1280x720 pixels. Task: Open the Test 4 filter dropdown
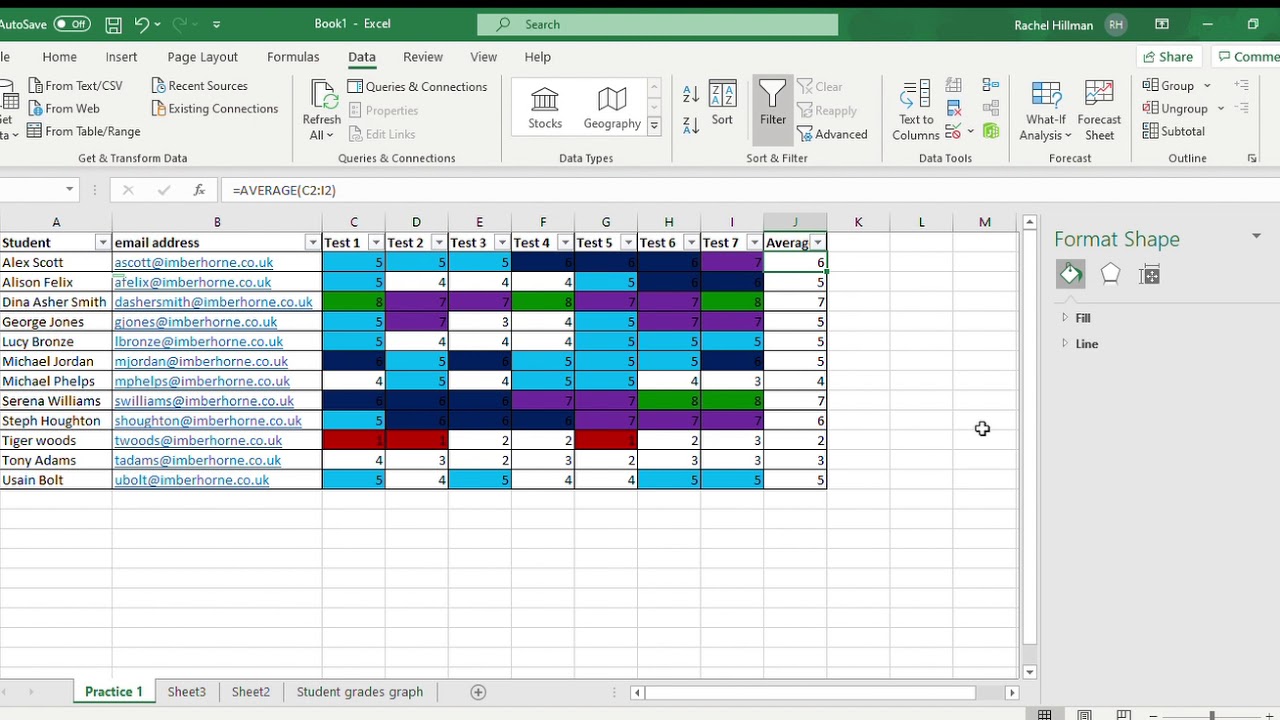pyautogui.click(x=565, y=243)
